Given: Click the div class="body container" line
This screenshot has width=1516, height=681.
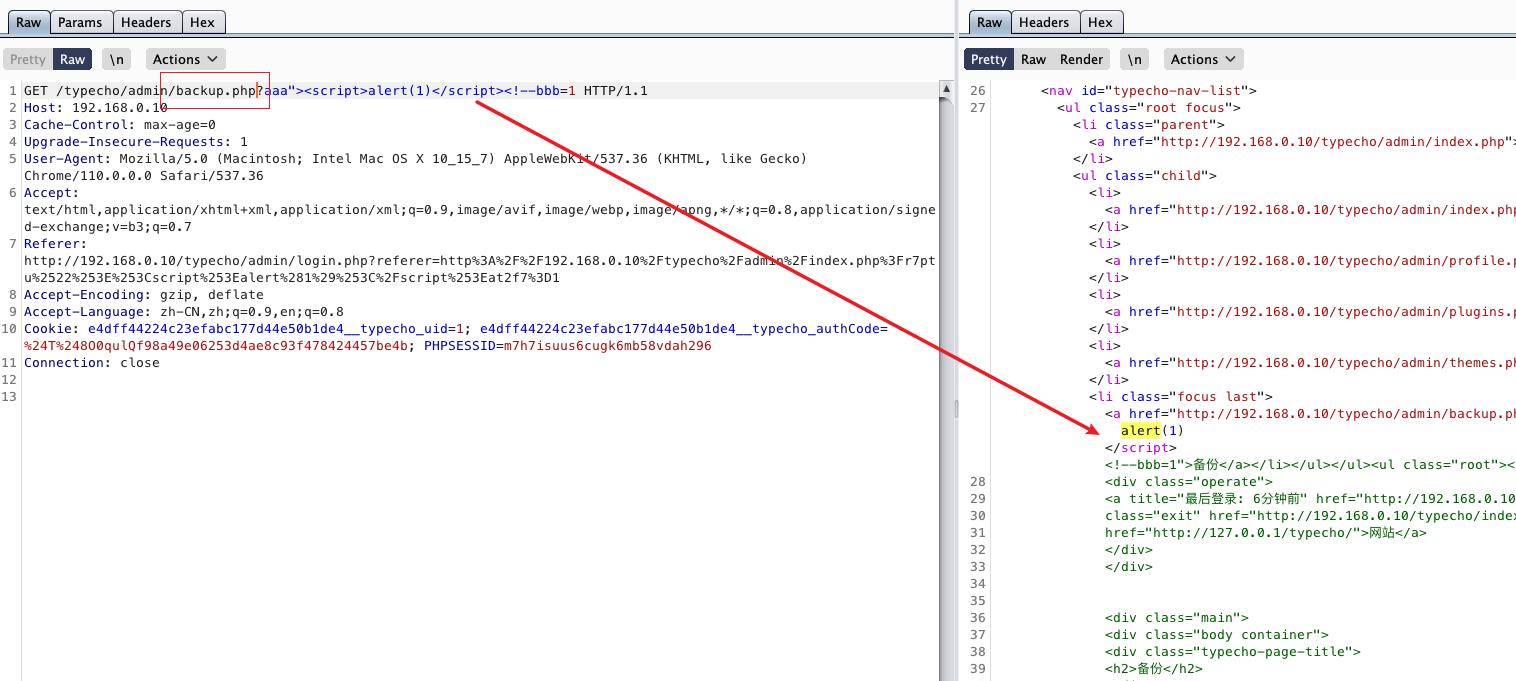Looking at the screenshot, I should tap(1217, 635).
